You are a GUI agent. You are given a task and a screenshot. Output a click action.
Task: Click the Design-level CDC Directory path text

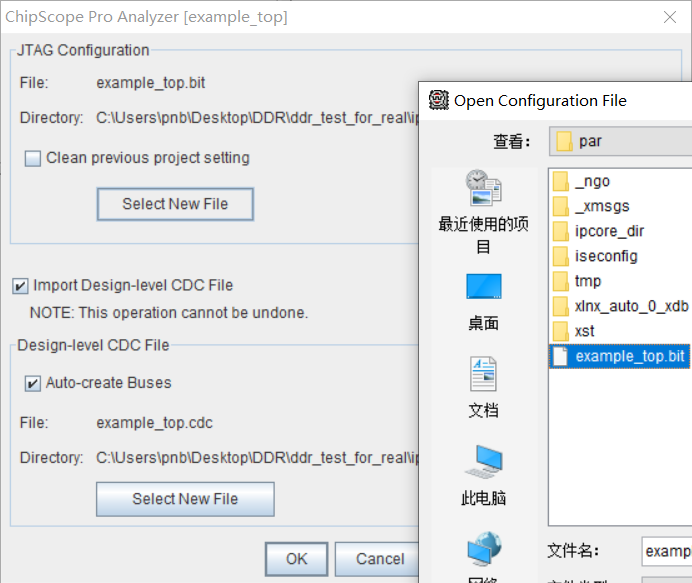(x=257, y=458)
